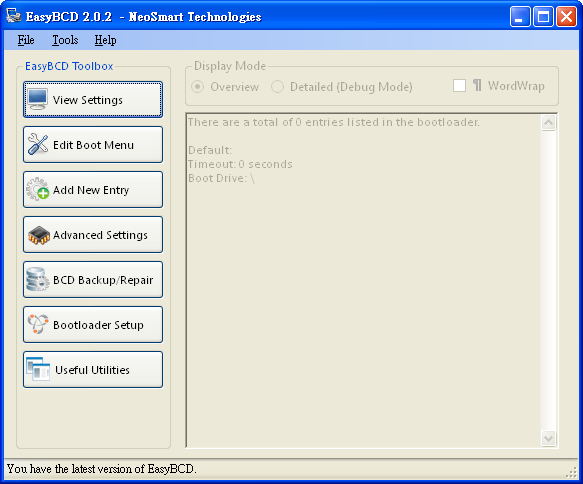Click the database icon on BCD Backup/Repair
Screen dimensions: 583x484
pos(38,280)
